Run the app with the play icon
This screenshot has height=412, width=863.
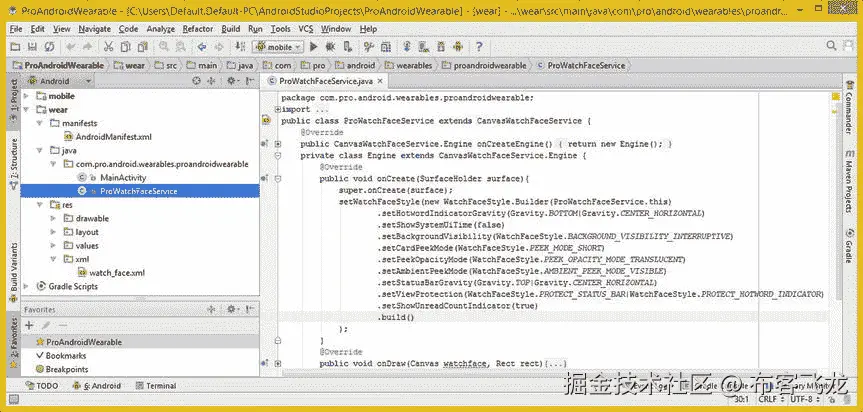314,47
